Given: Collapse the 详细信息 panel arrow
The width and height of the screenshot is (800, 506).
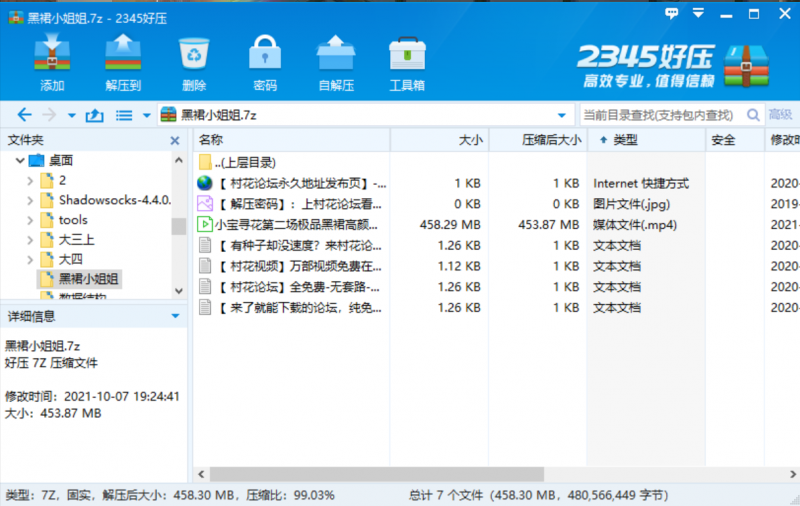Looking at the screenshot, I should [176, 316].
